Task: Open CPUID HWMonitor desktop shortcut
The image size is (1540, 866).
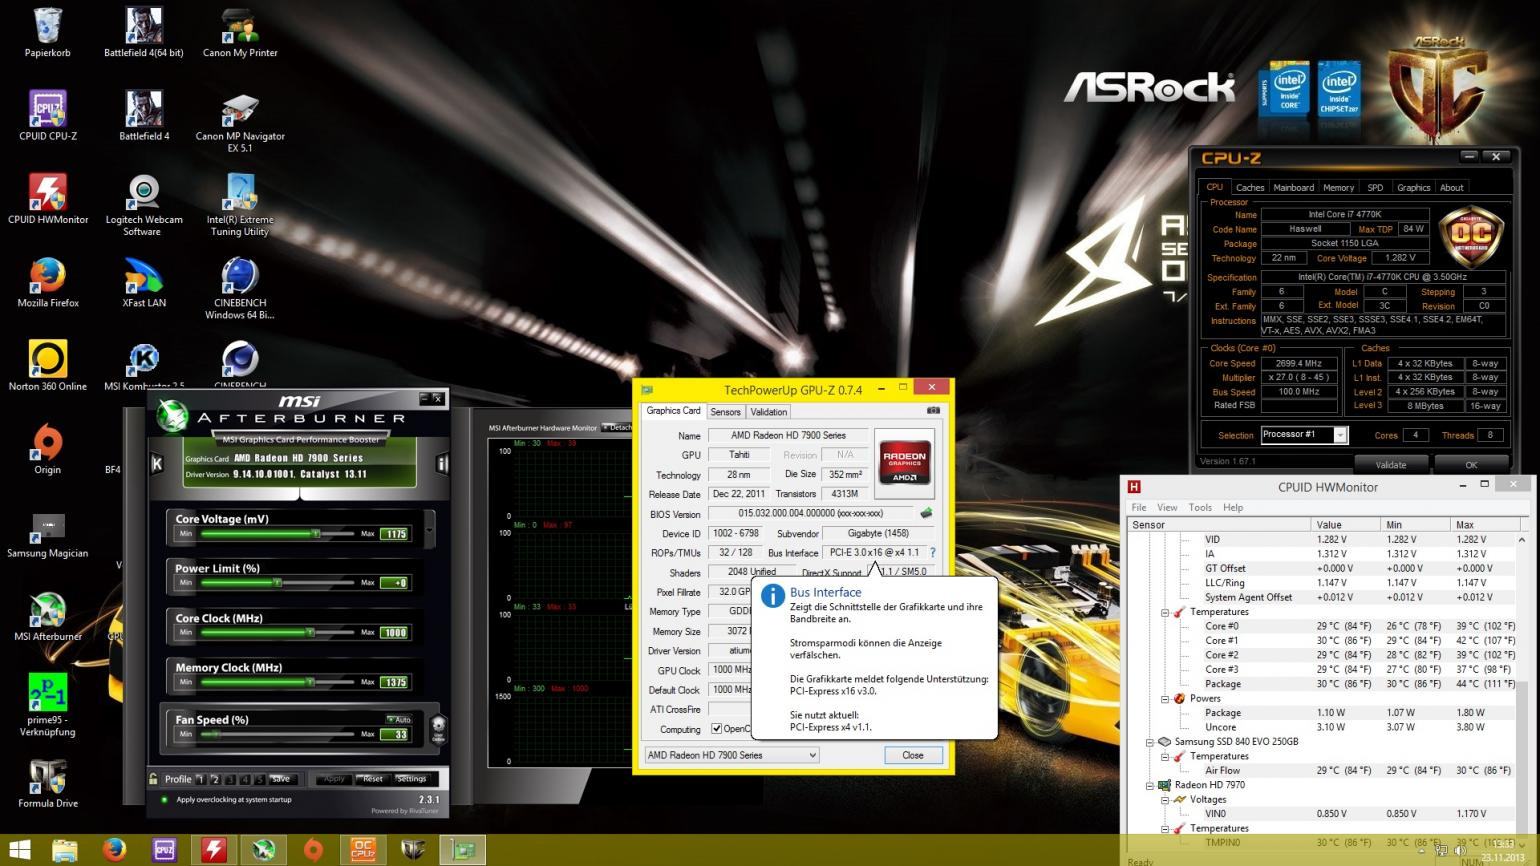Action: click(x=47, y=199)
